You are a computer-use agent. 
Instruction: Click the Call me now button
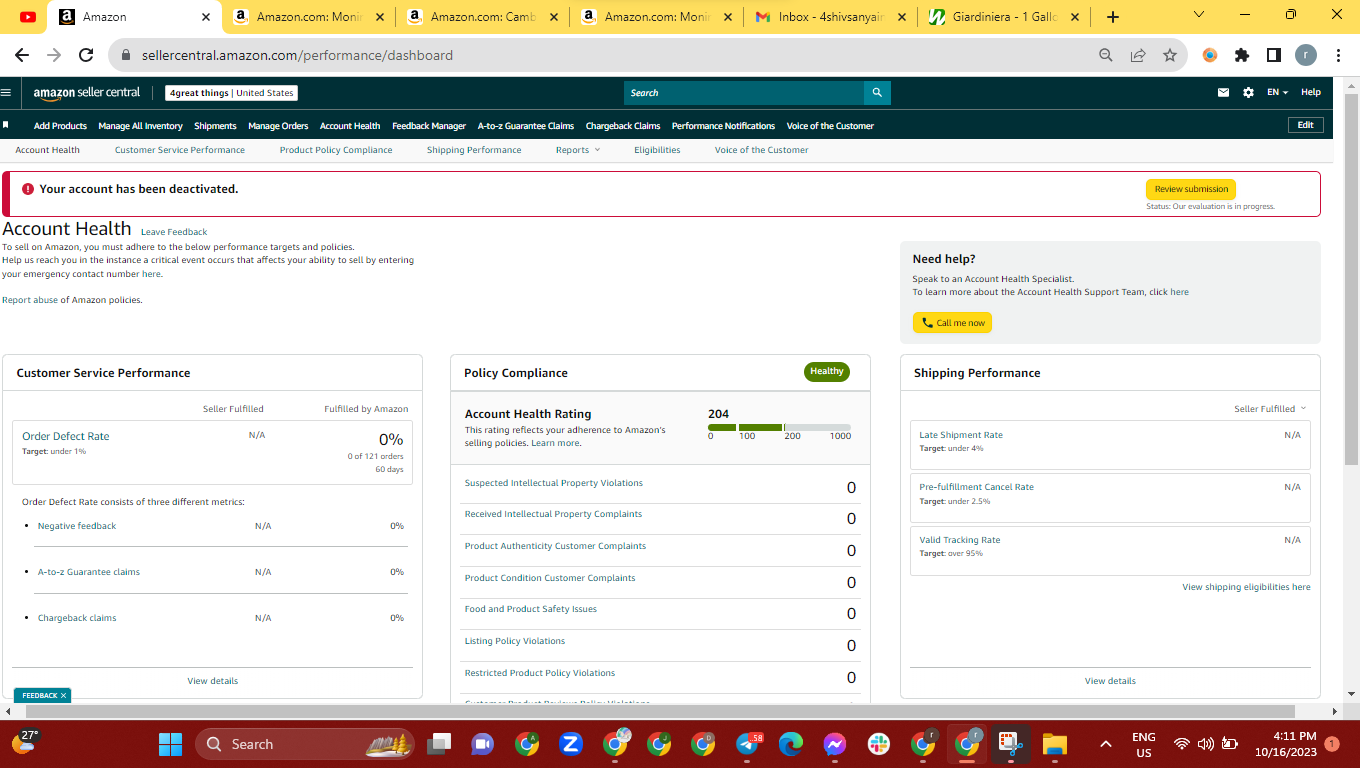952,323
